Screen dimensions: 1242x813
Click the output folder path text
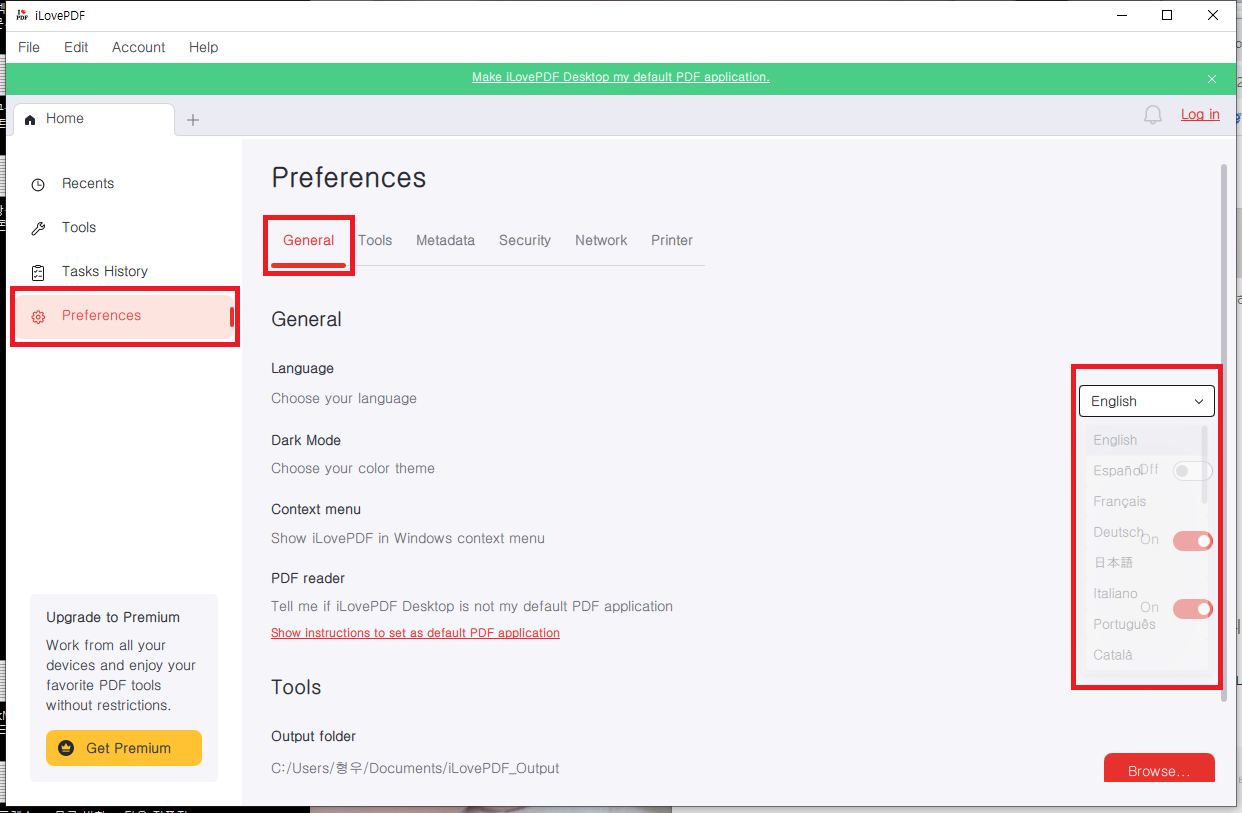coord(415,768)
